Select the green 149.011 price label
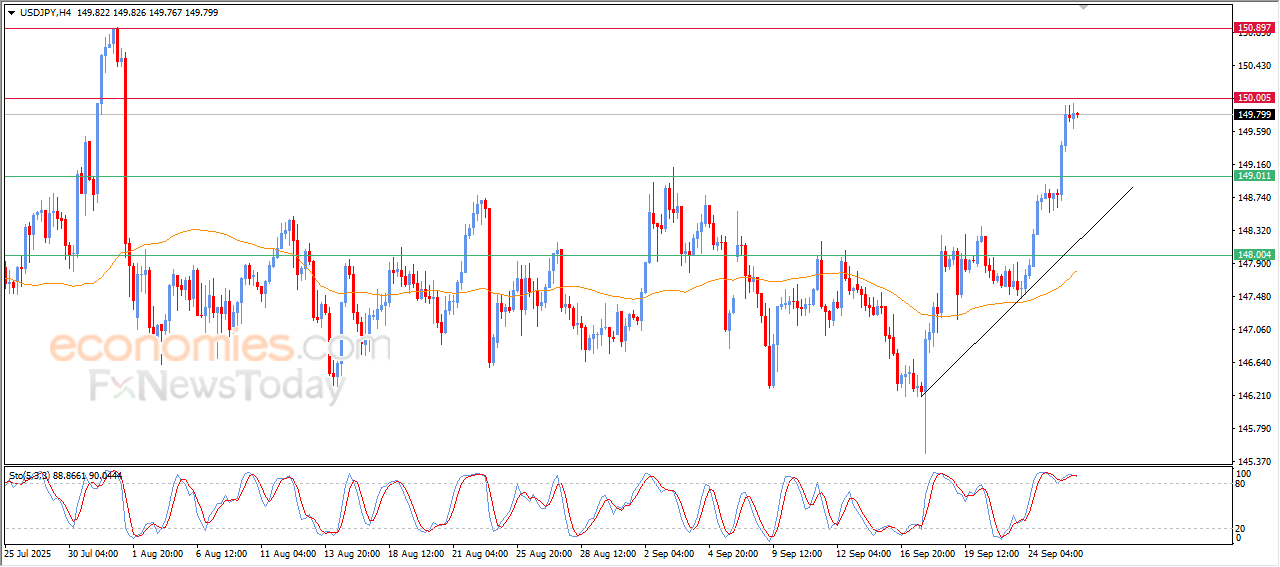The width and height of the screenshot is (1280, 567). [x=1254, y=176]
